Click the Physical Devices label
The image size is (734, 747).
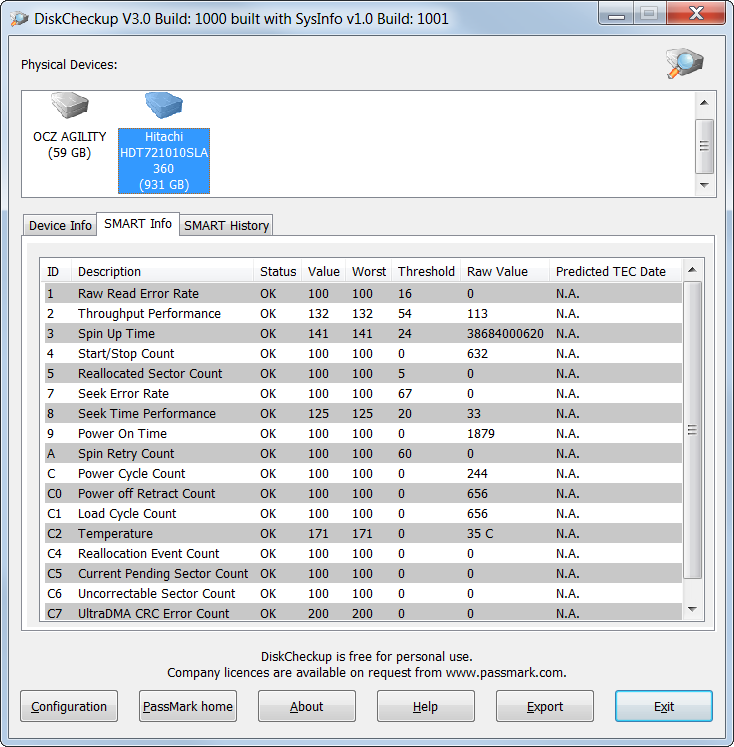pyautogui.click(x=69, y=64)
